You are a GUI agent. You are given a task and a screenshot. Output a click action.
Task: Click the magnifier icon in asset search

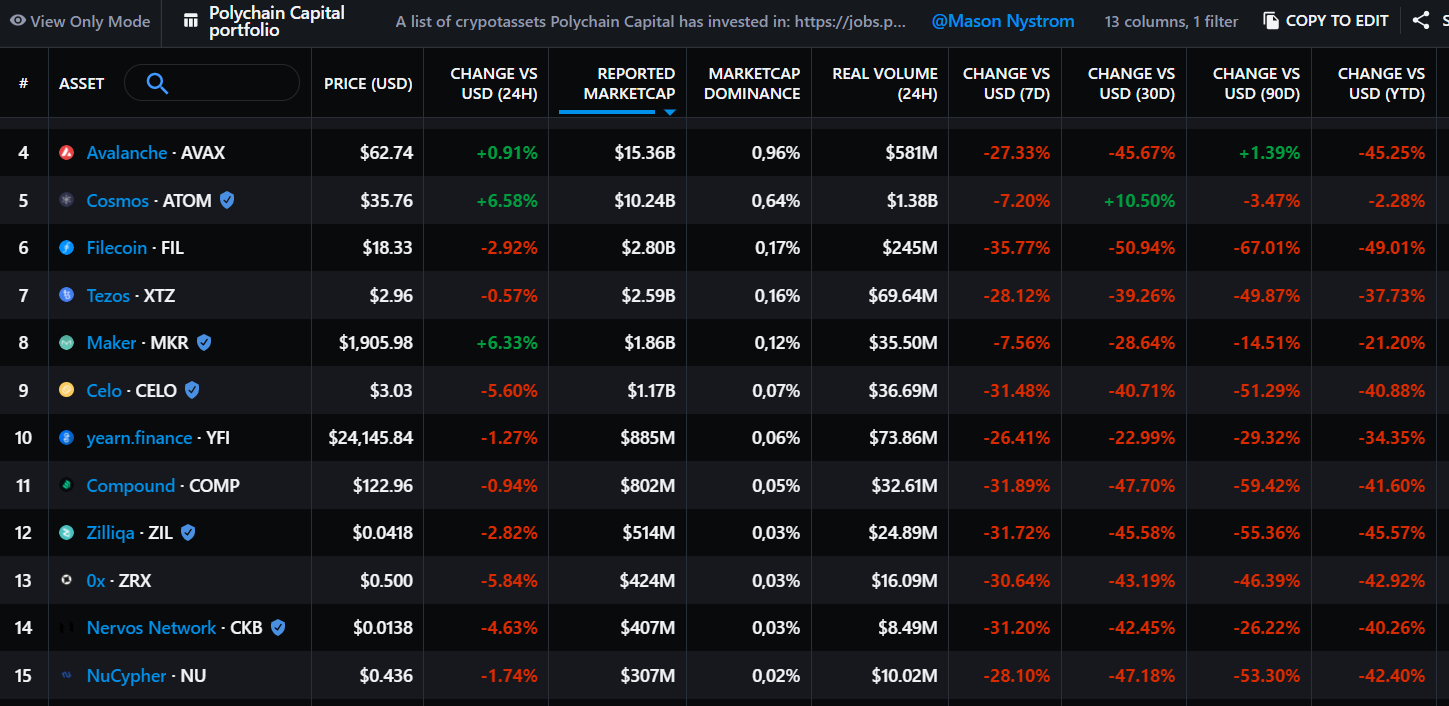pos(157,83)
